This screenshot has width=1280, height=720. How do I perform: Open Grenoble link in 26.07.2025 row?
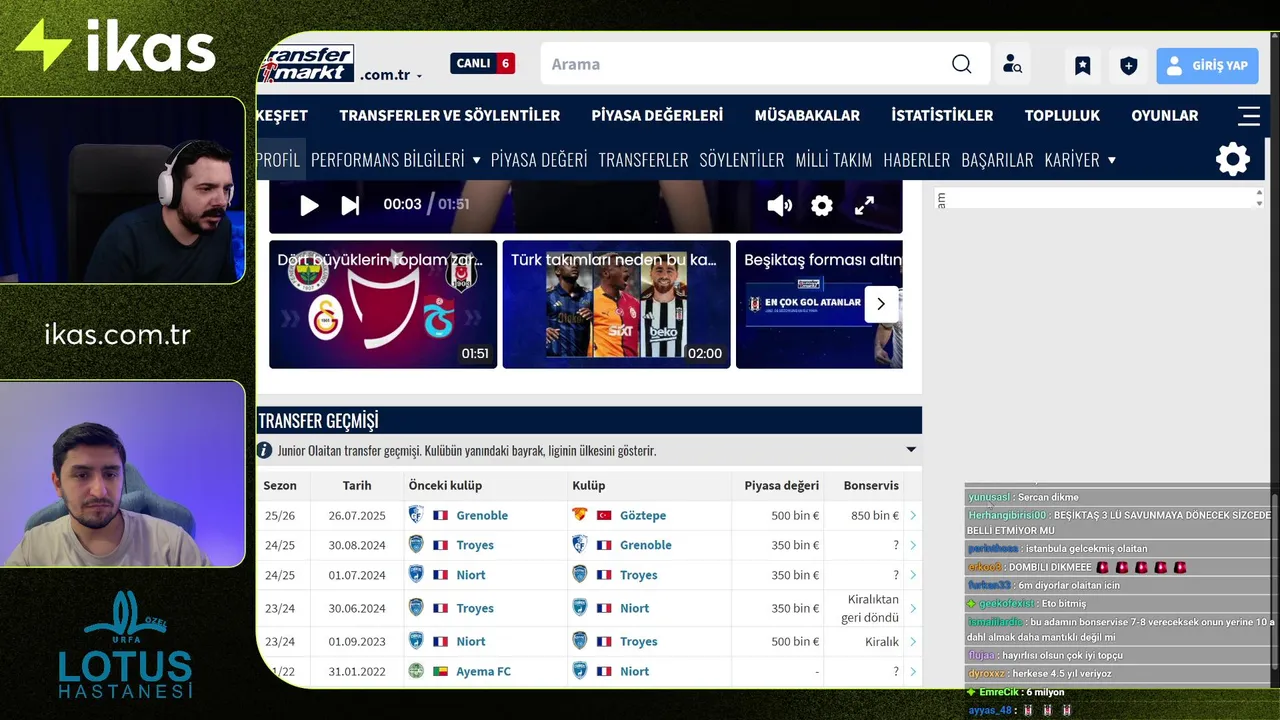[x=482, y=515]
